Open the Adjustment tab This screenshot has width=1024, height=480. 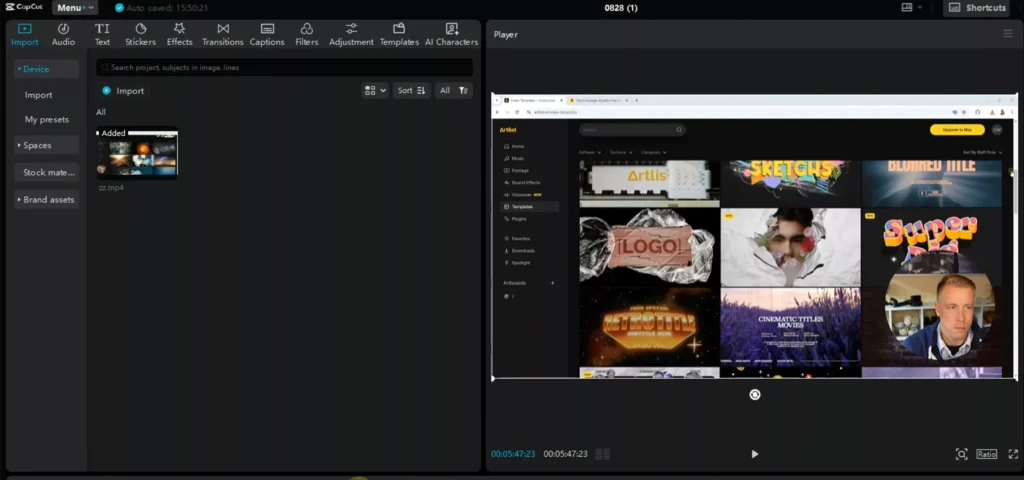(x=351, y=35)
